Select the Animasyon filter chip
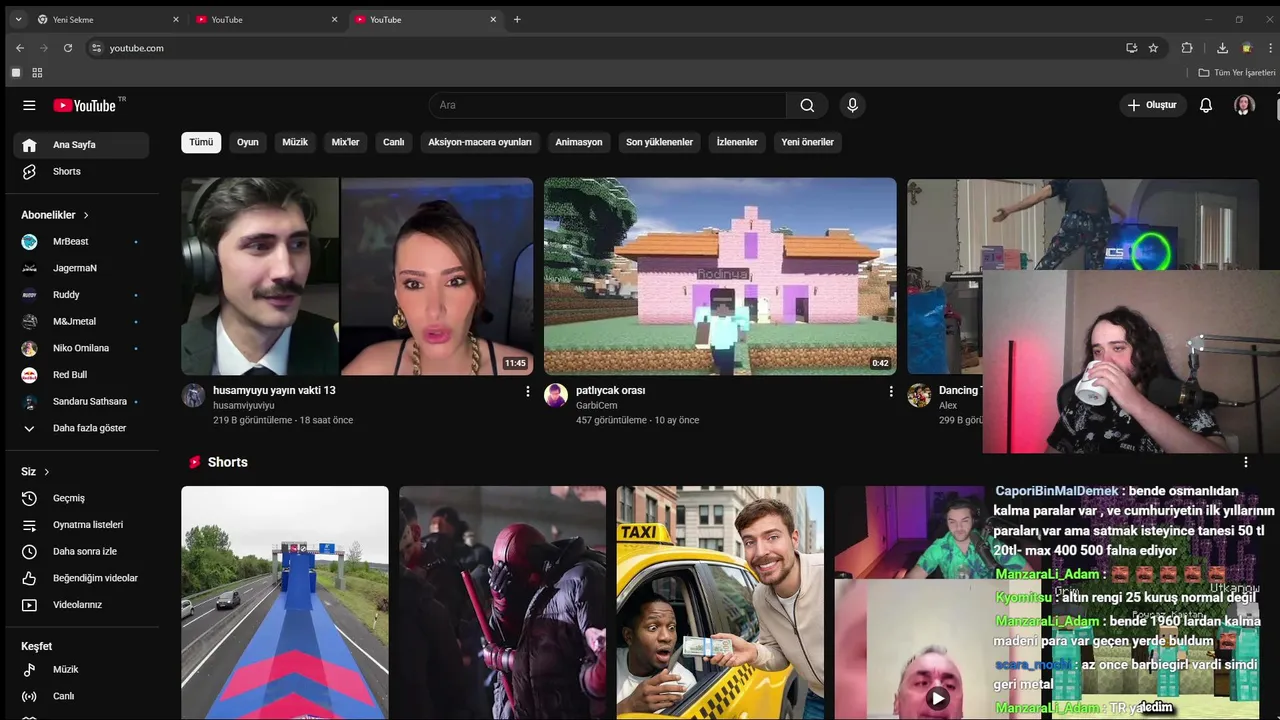 [579, 142]
